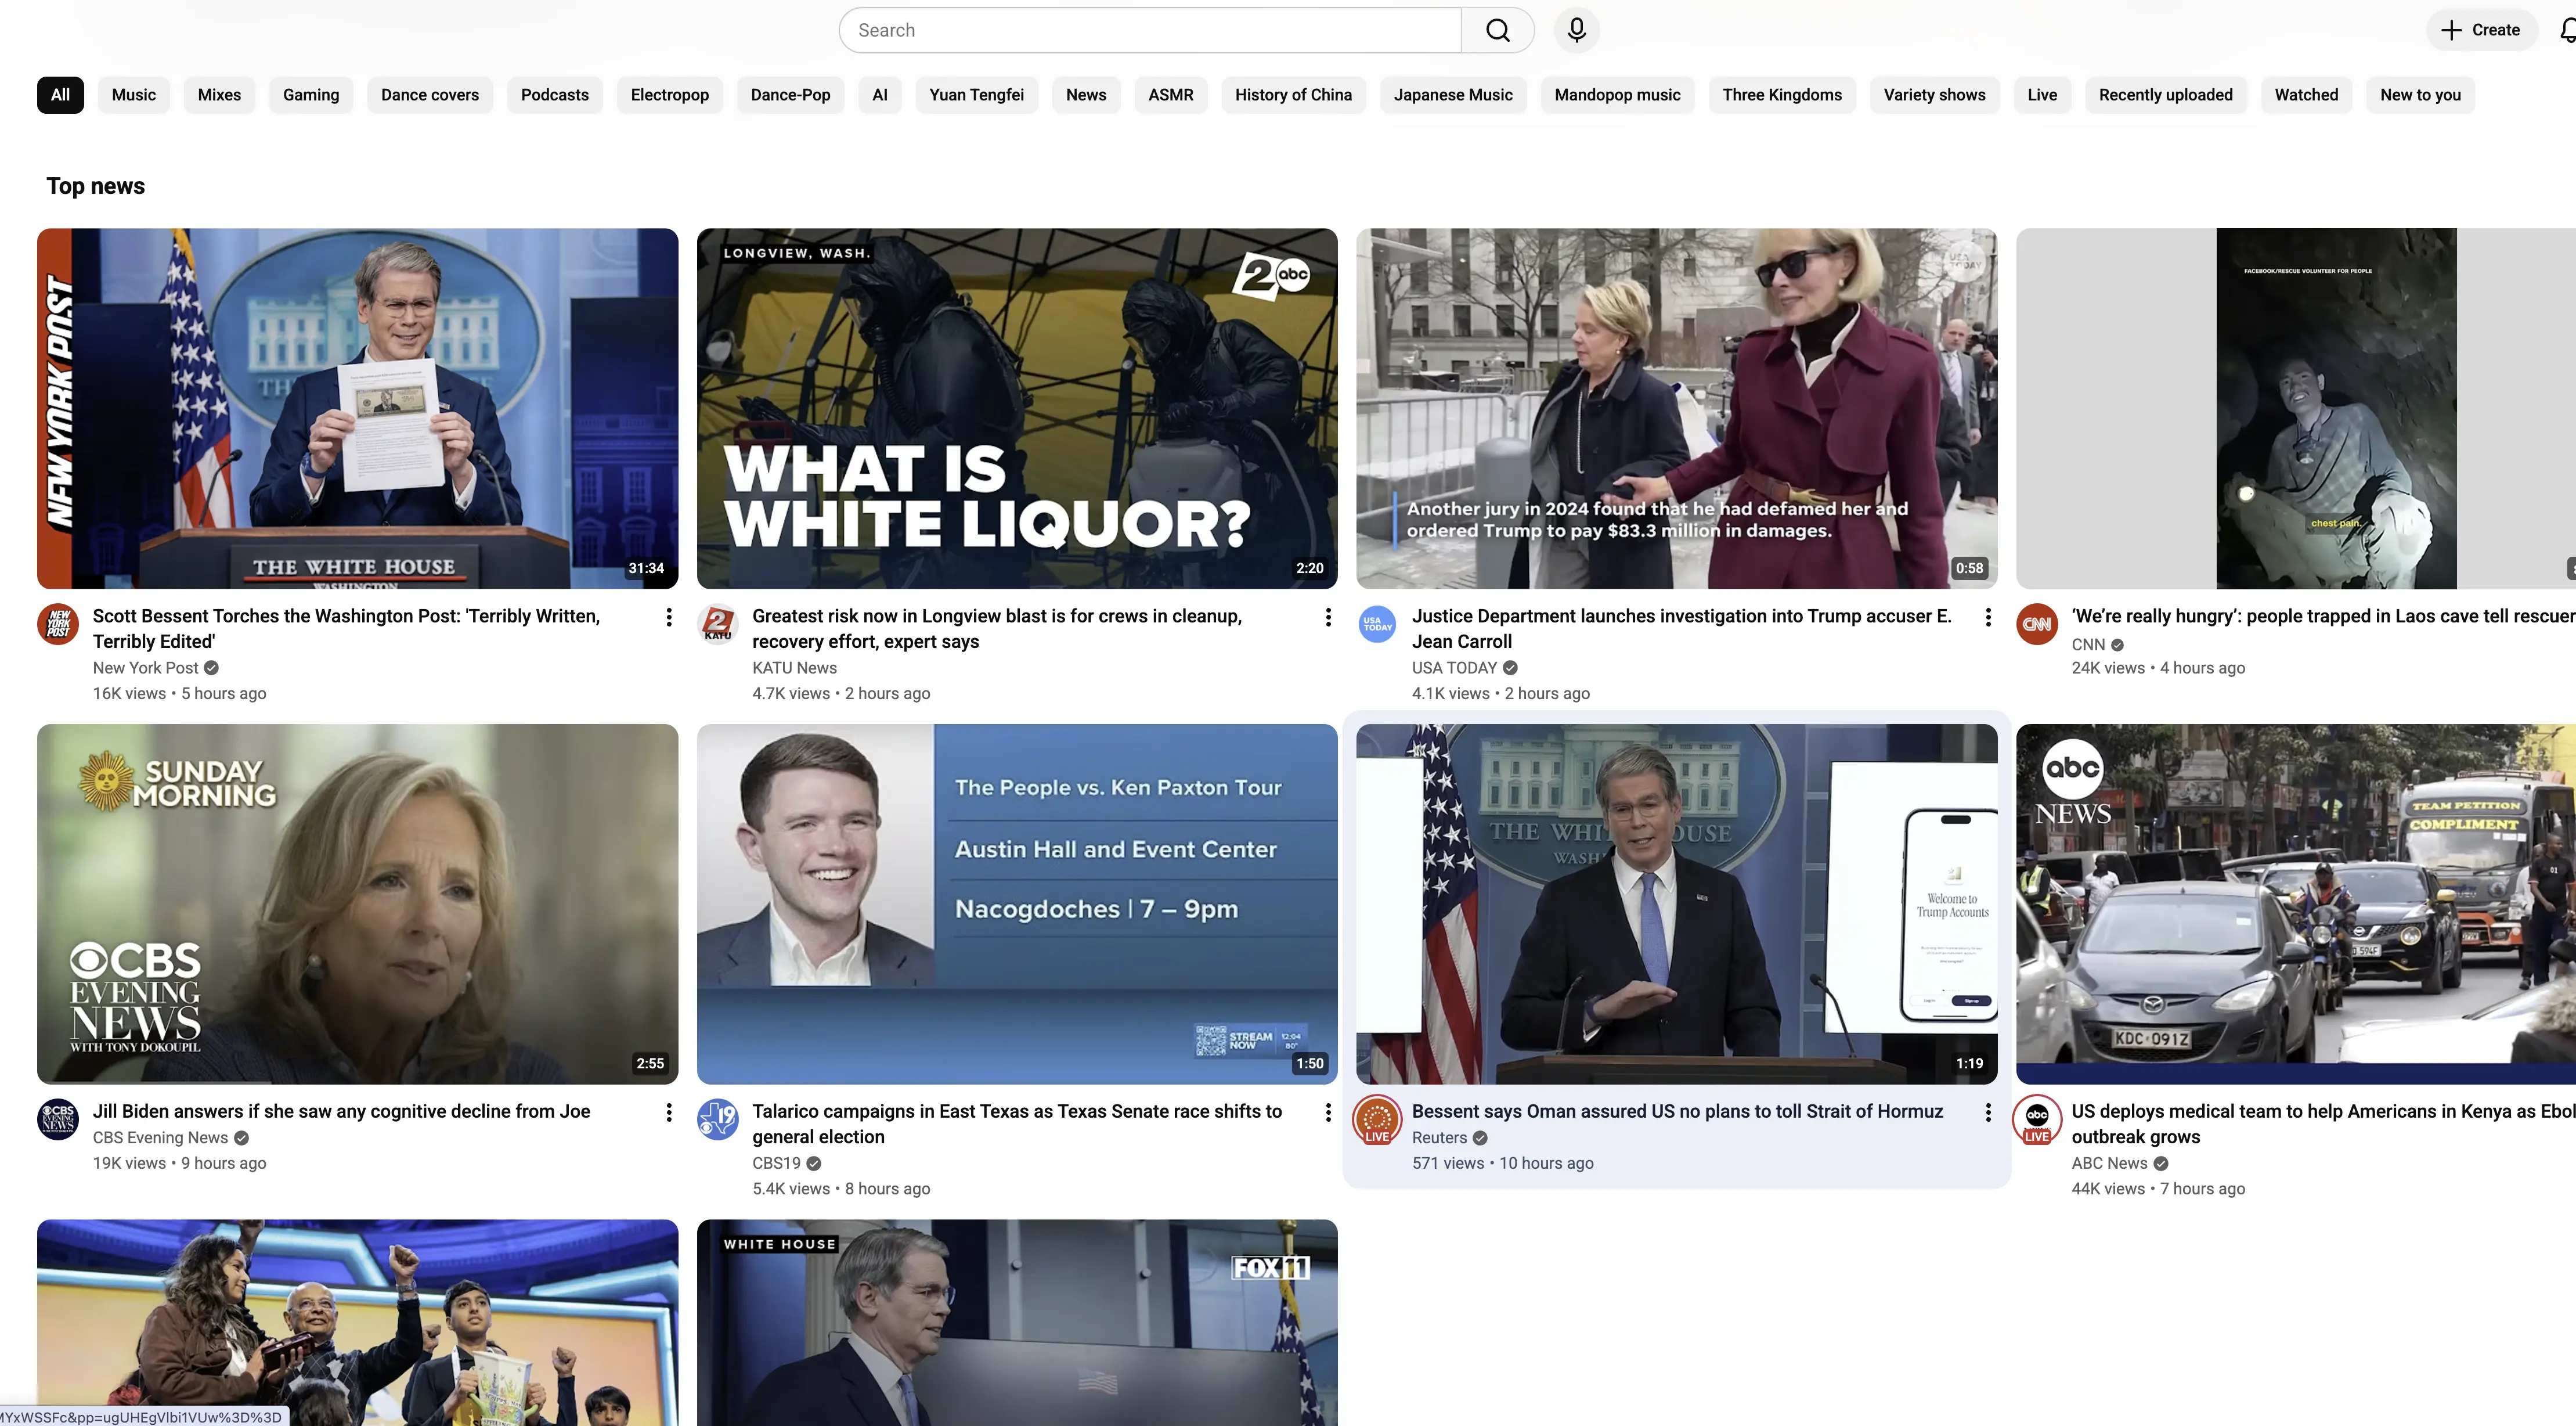
Task: Select the Live filter chip
Action: click(x=2042, y=95)
